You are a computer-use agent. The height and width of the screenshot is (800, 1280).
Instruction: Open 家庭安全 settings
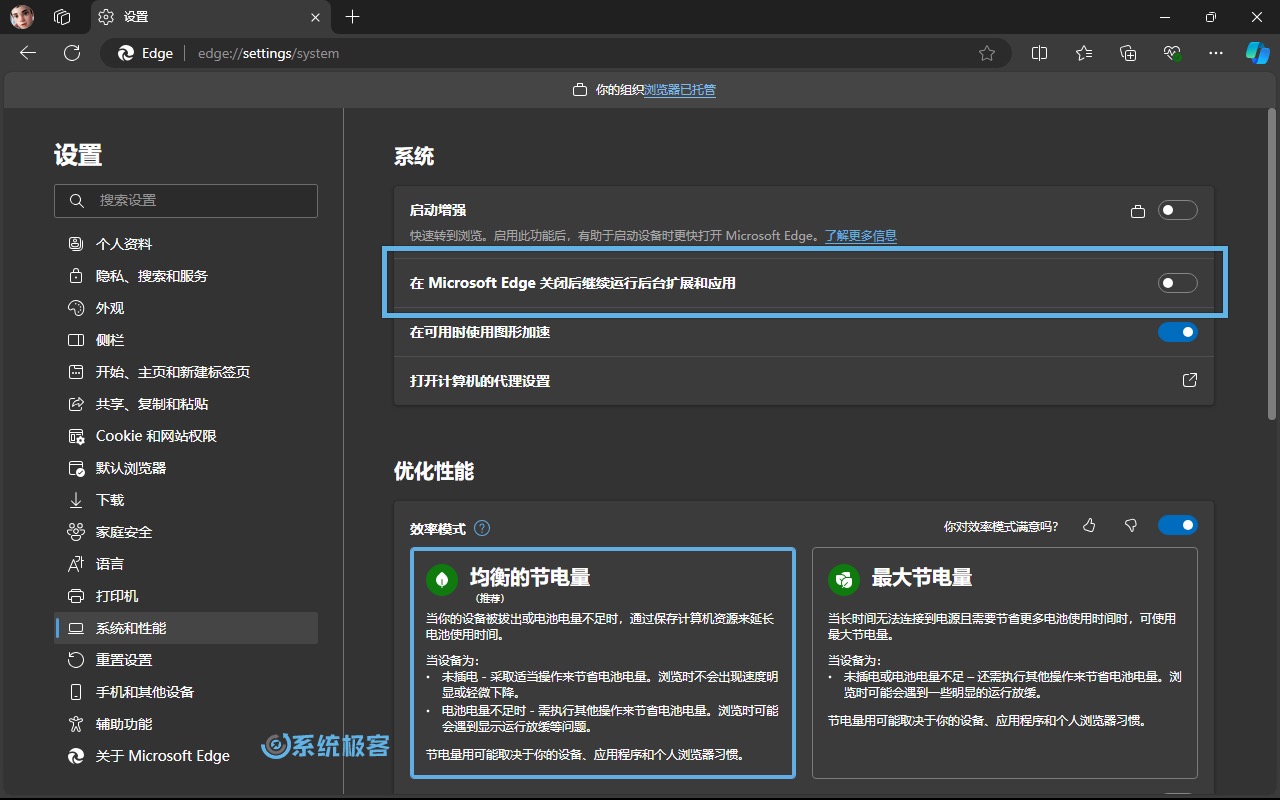(186, 532)
